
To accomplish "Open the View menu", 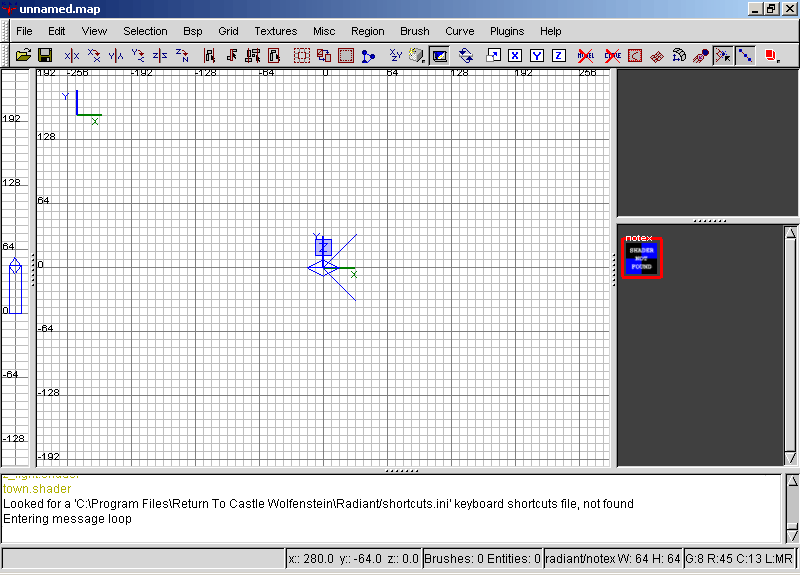I will coord(94,31).
